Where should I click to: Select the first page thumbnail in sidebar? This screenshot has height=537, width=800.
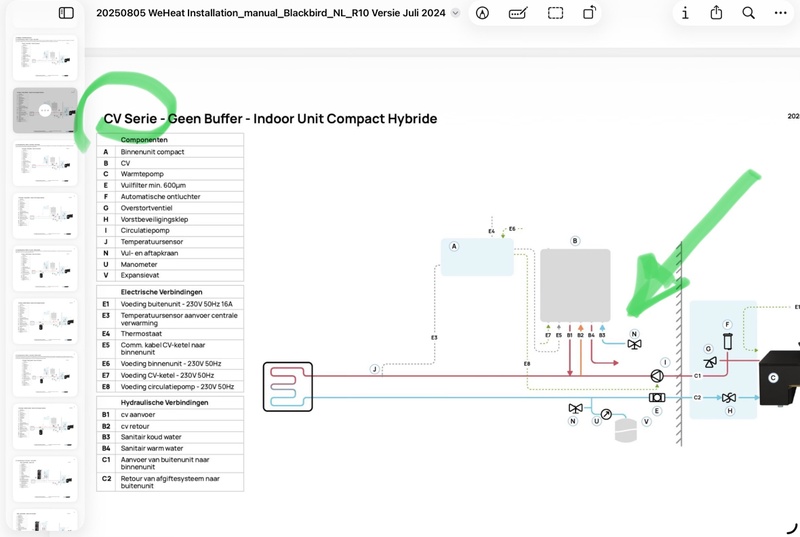(45, 58)
